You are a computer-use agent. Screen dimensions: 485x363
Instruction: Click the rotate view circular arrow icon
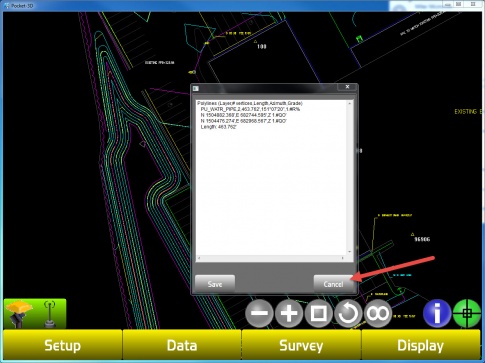348,313
